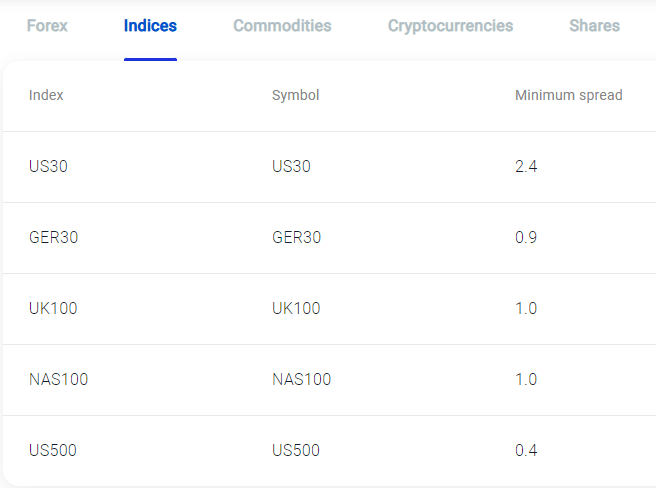Click the Minimum spread column header
The width and height of the screenshot is (656, 488).
click(569, 95)
